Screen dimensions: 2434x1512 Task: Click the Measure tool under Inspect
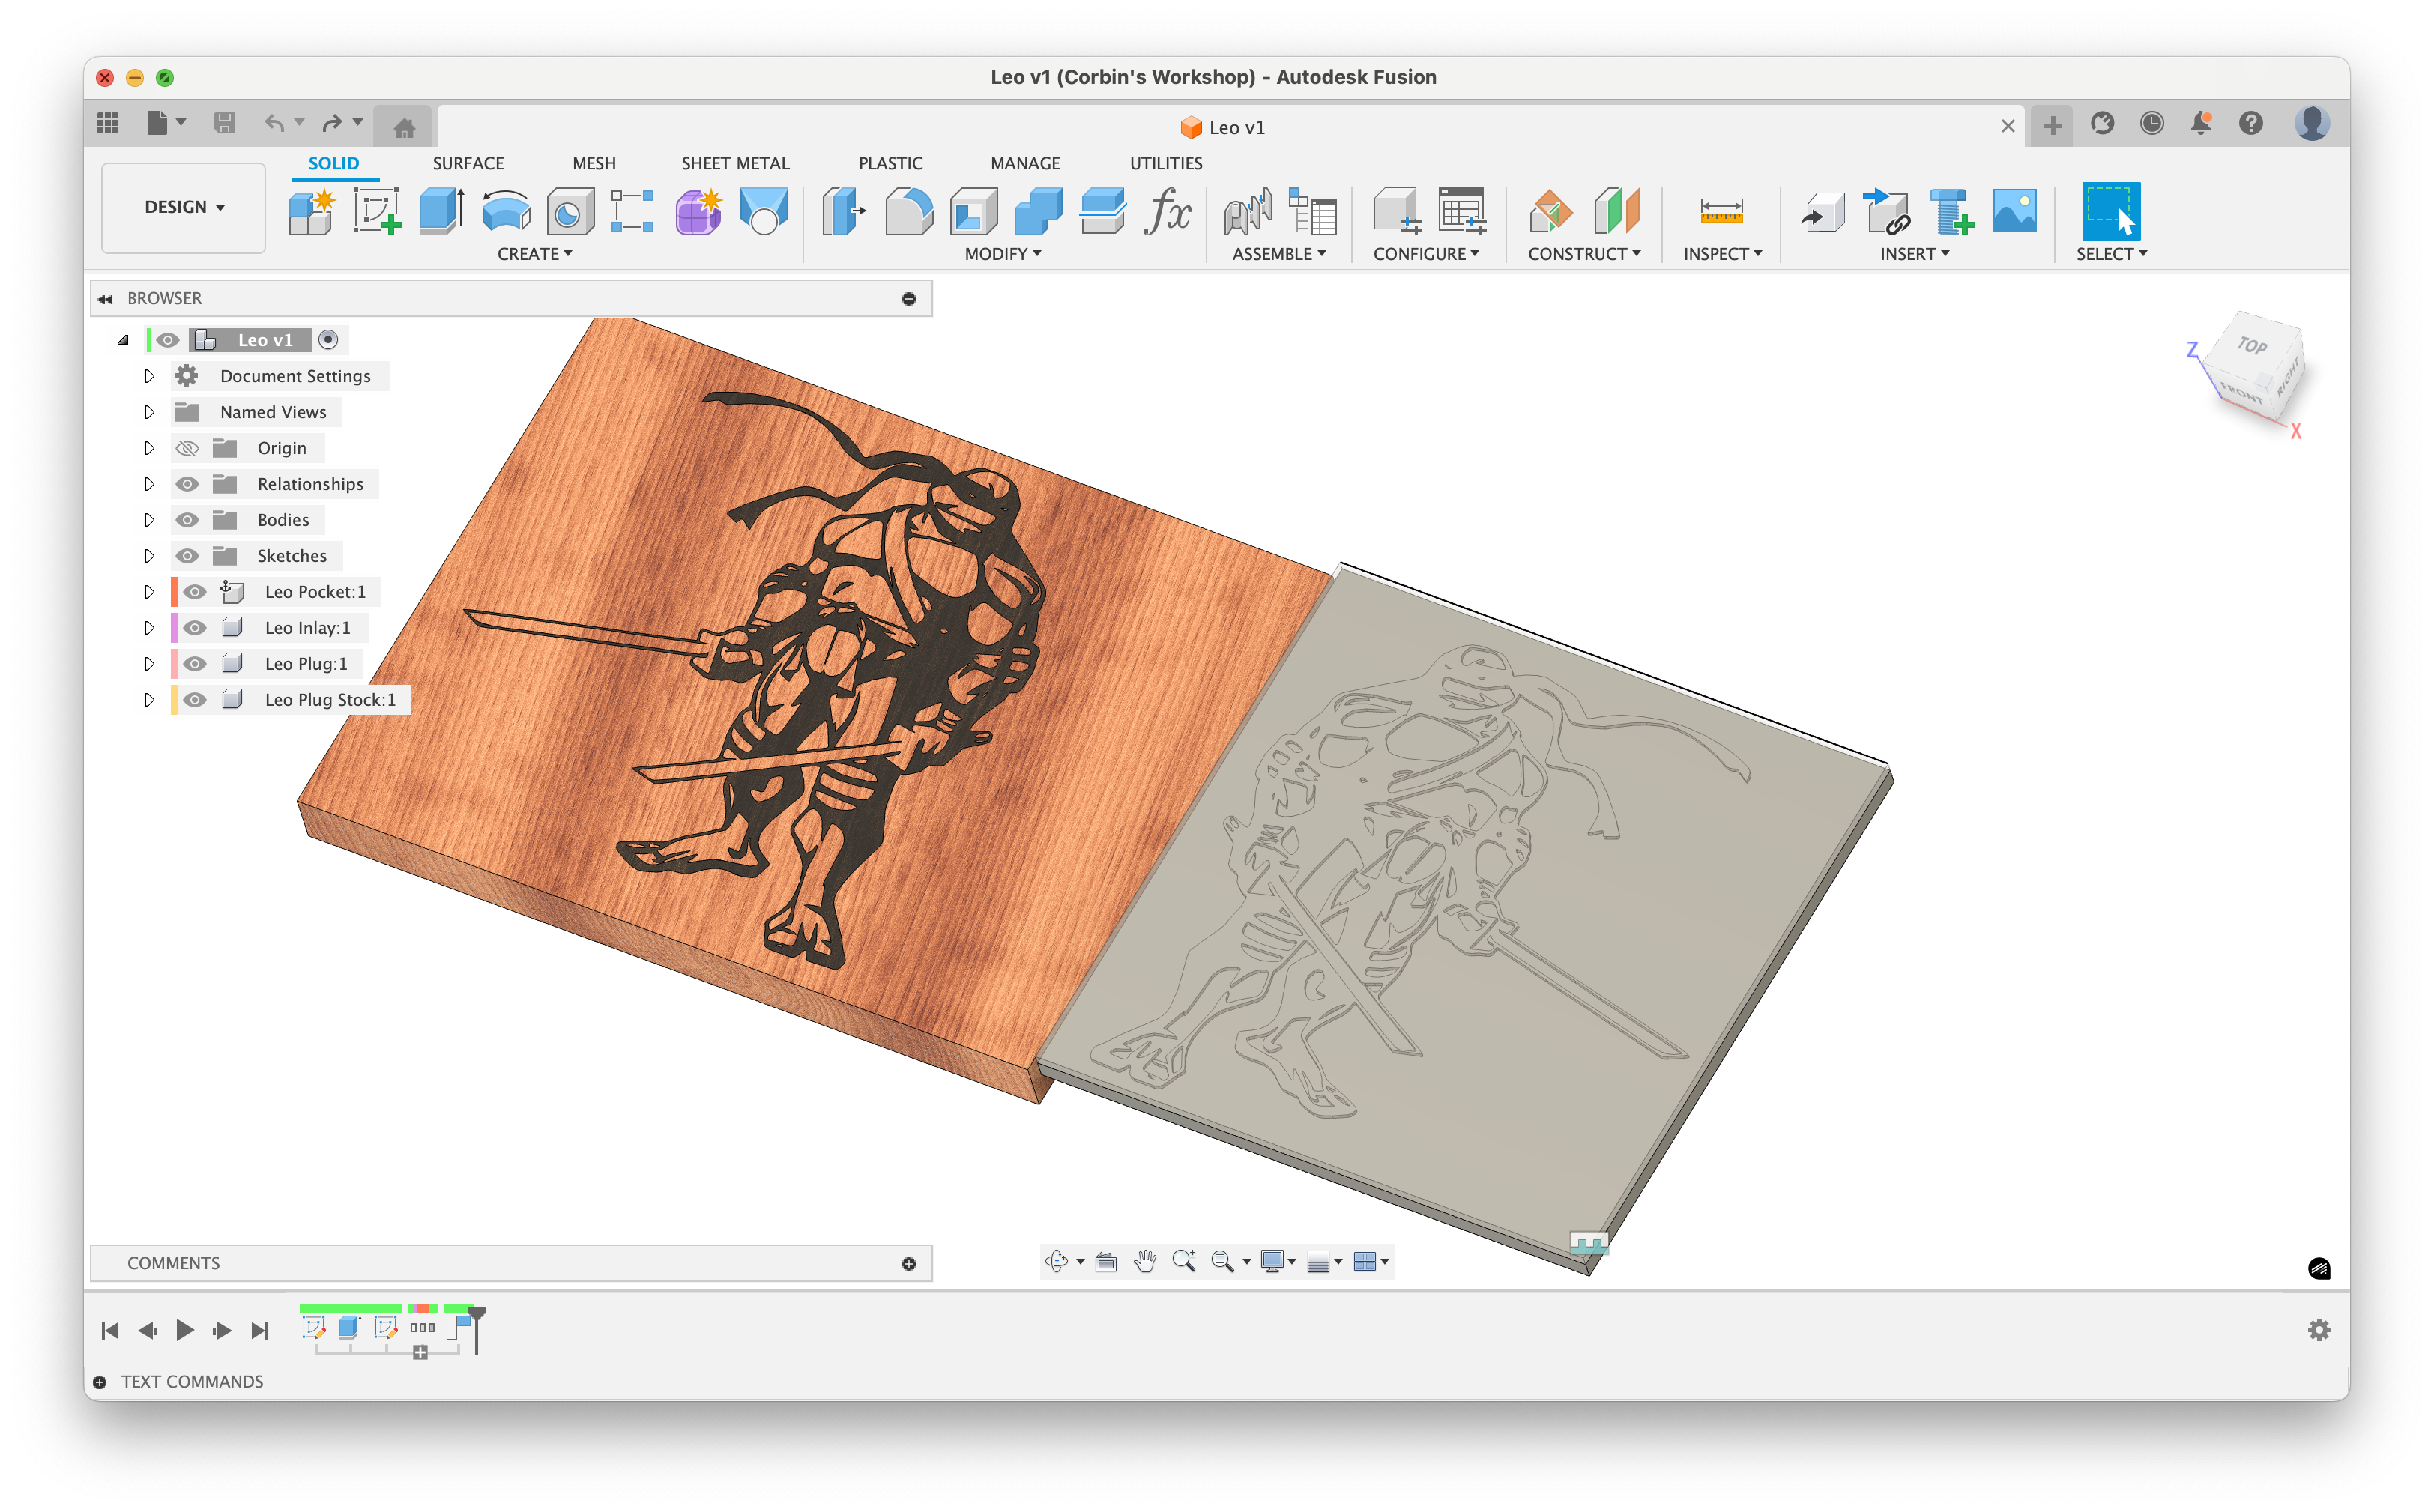(x=1721, y=212)
